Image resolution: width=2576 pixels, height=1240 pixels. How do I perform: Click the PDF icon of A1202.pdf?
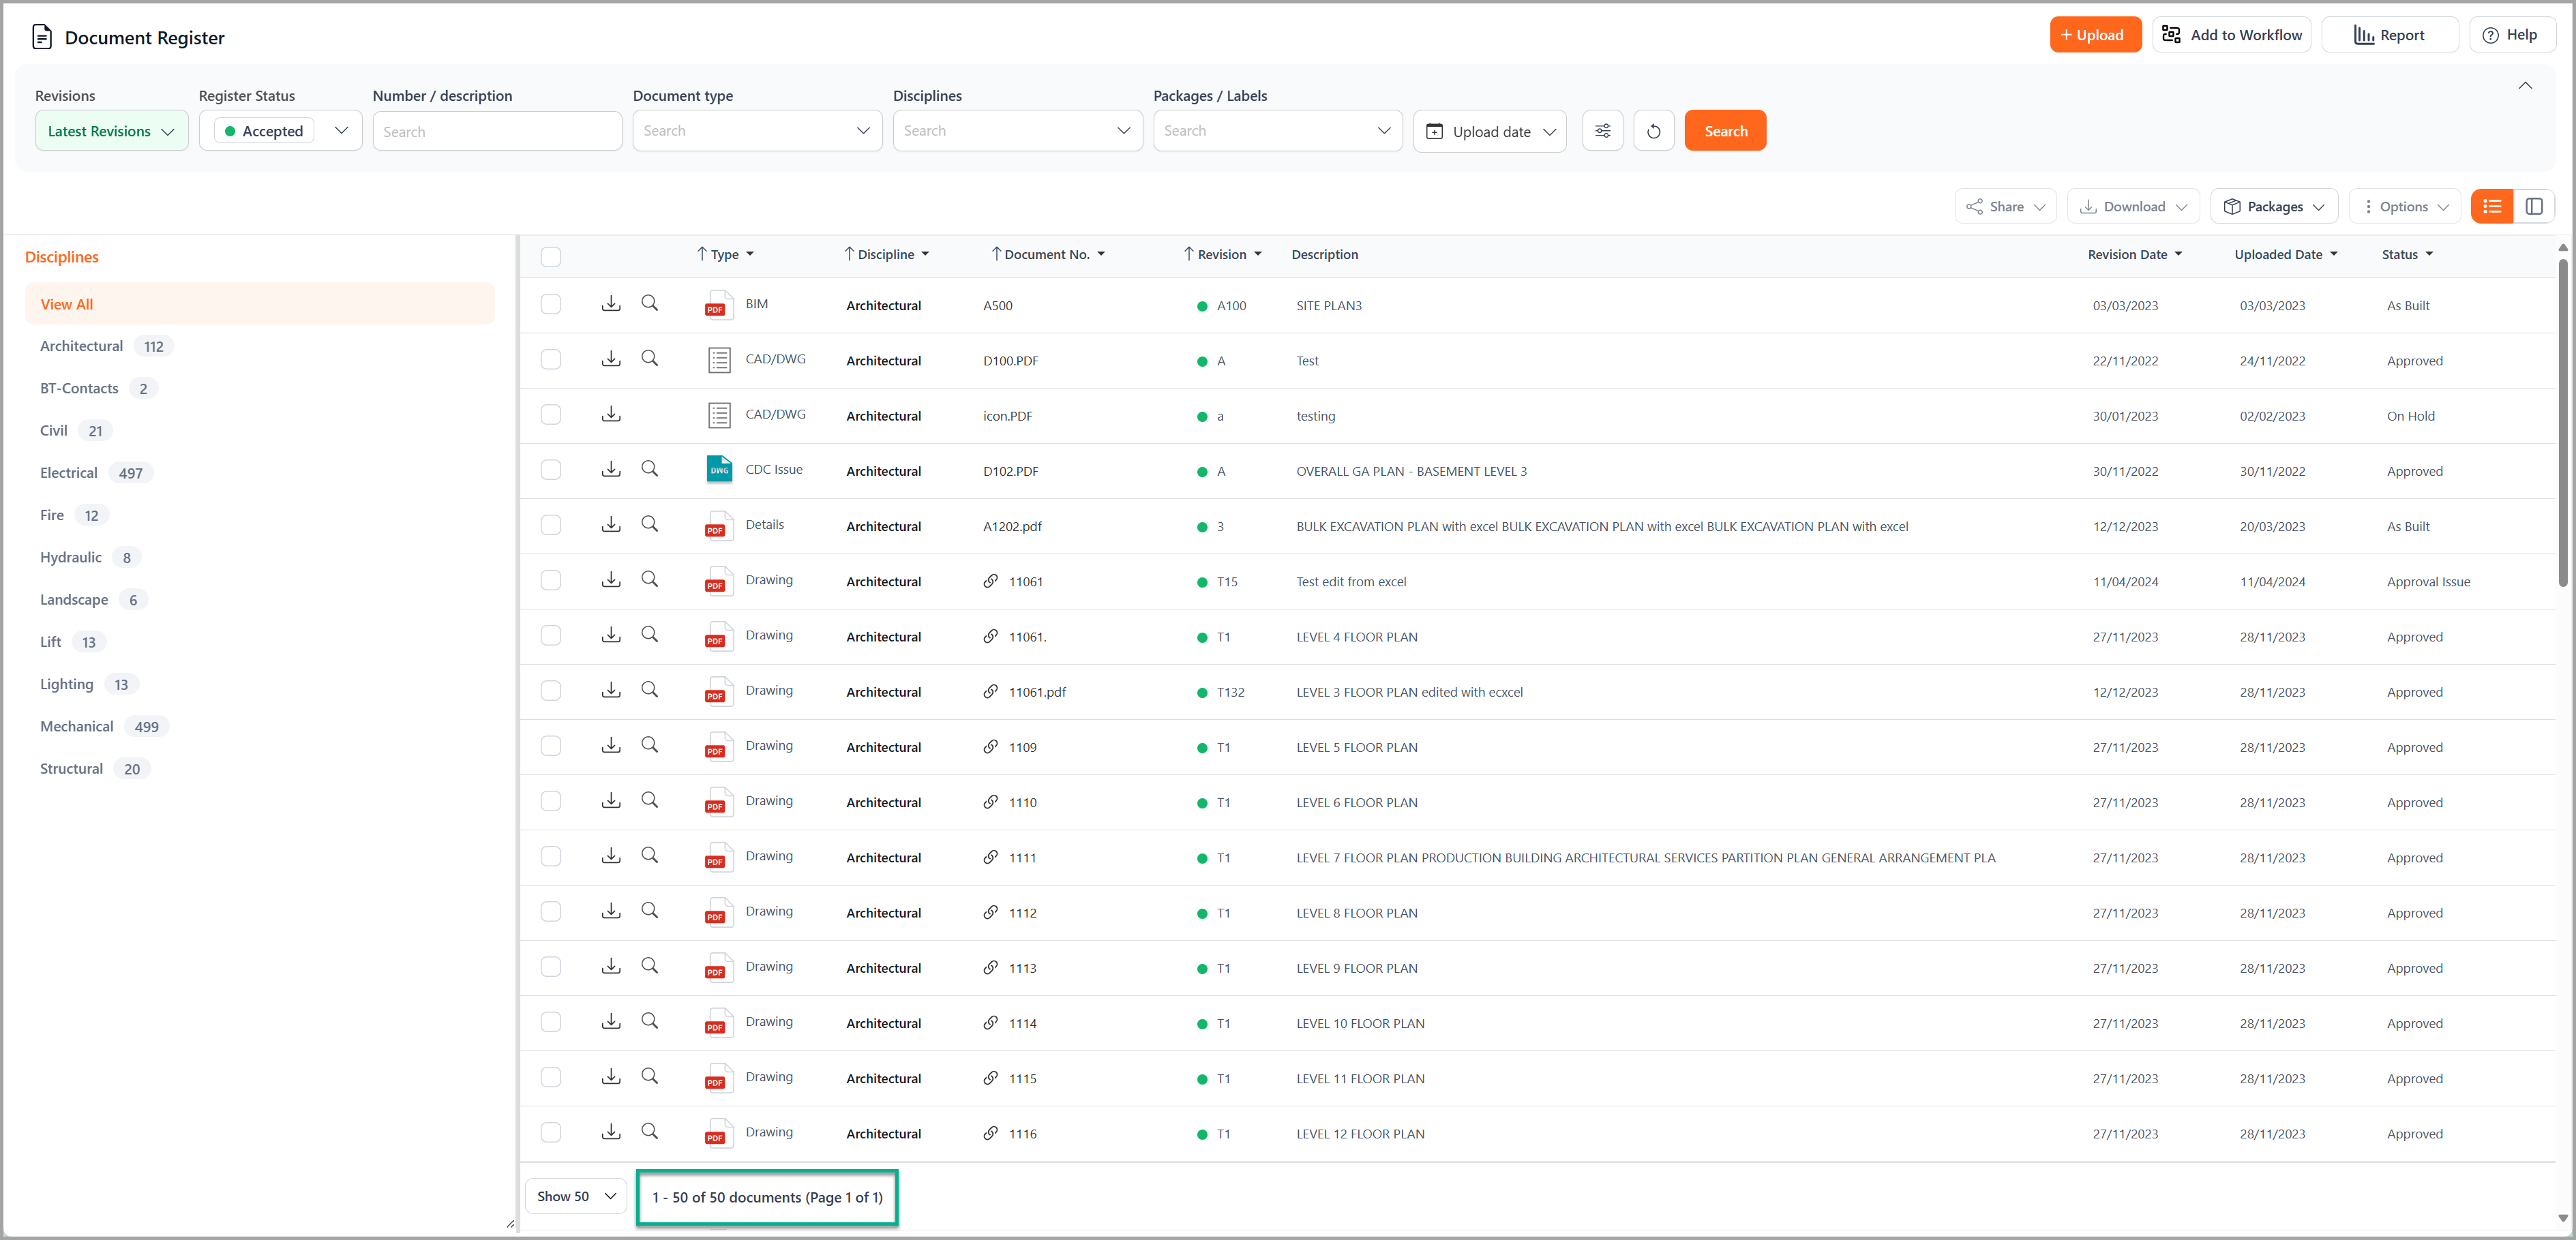[719, 525]
